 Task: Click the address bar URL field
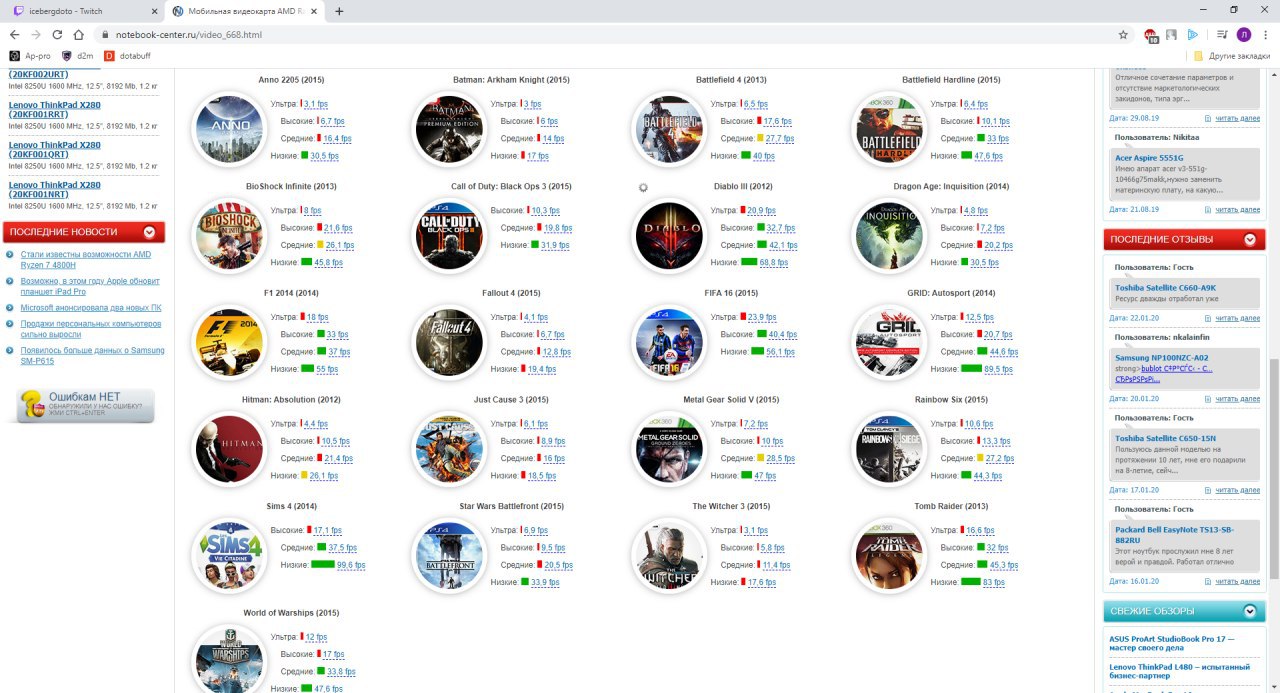(x=600, y=34)
